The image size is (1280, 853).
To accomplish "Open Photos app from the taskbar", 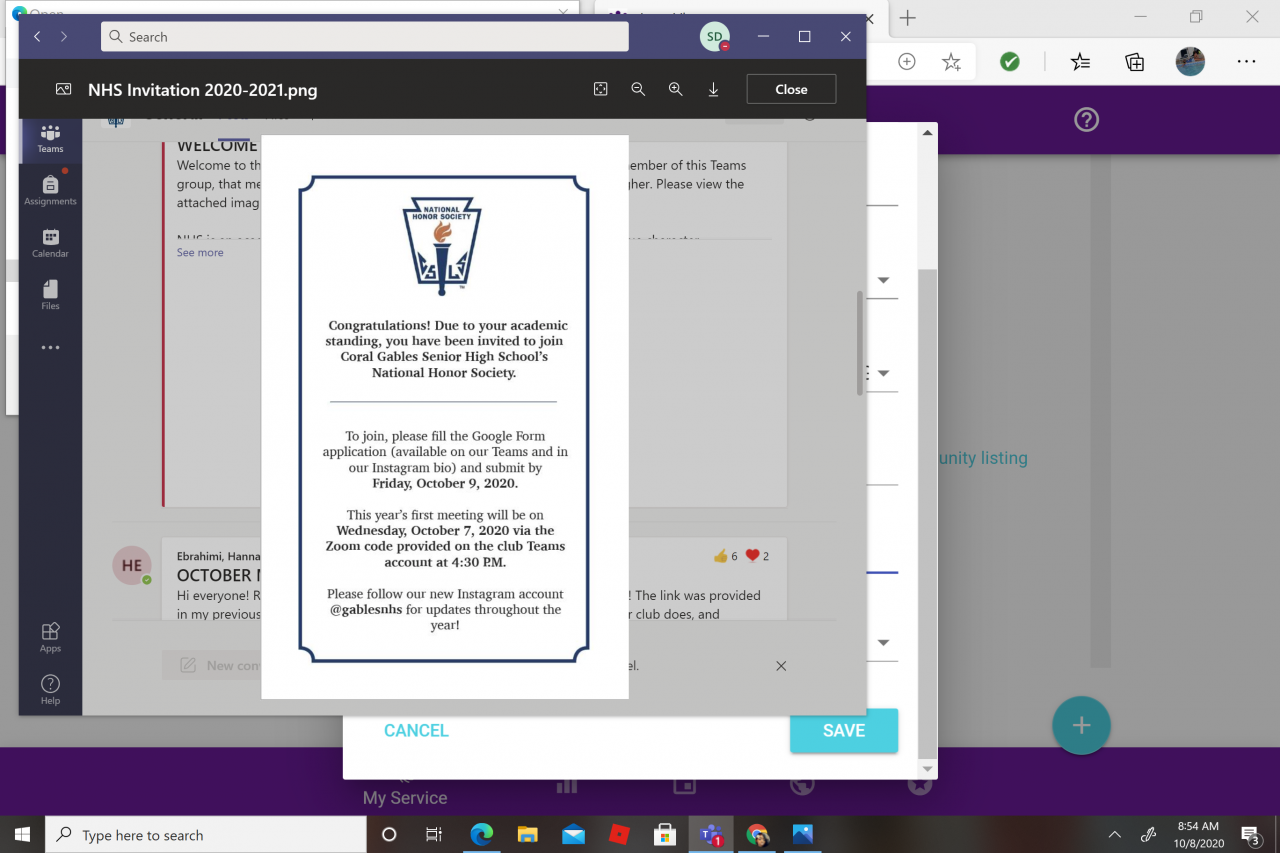I will coord(802,834).
